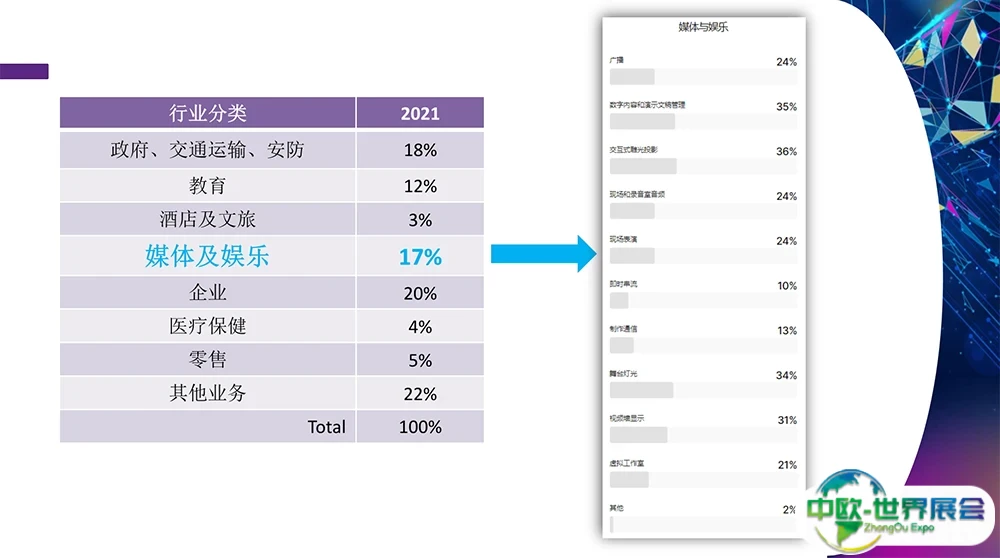Click the highlighted 17% value cell
Viewport: 1000px width, 558px height.
click(x=420, y=257)
